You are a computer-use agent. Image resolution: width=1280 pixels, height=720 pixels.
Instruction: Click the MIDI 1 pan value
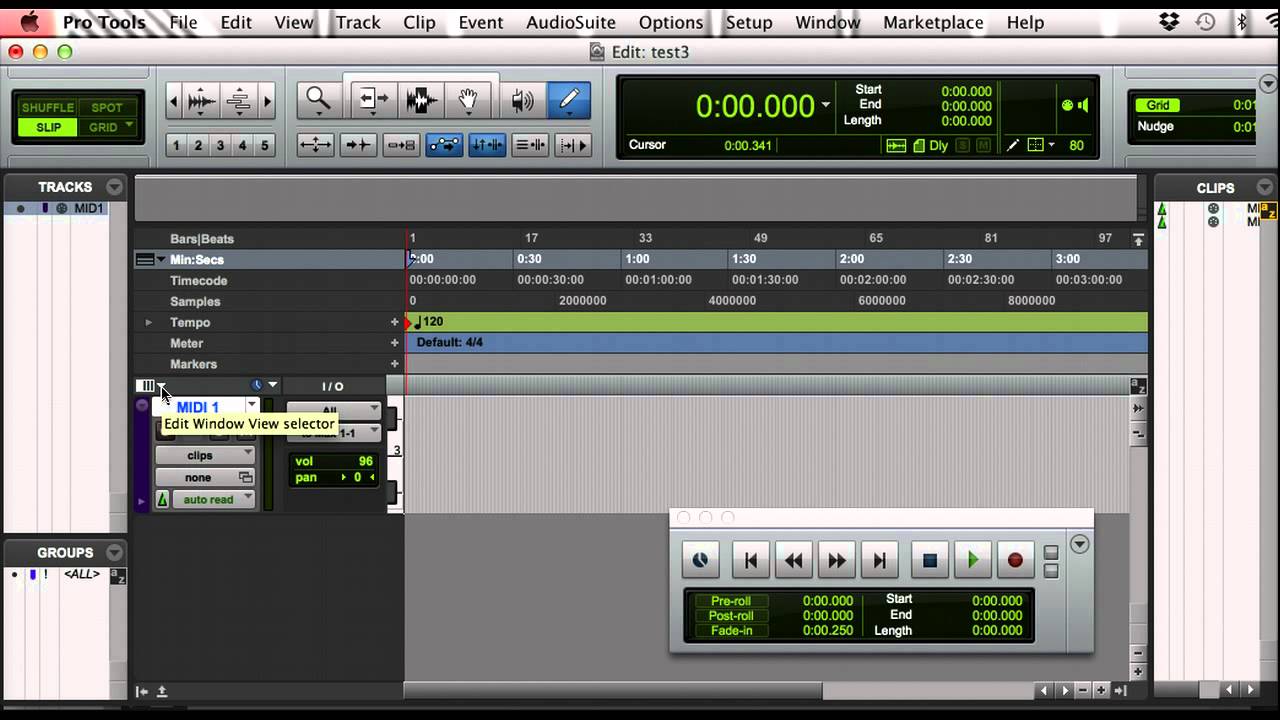click(357, 477)
